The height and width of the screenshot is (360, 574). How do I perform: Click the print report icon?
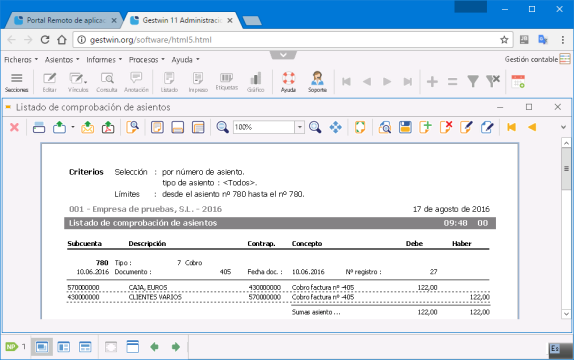pos(39,127)
